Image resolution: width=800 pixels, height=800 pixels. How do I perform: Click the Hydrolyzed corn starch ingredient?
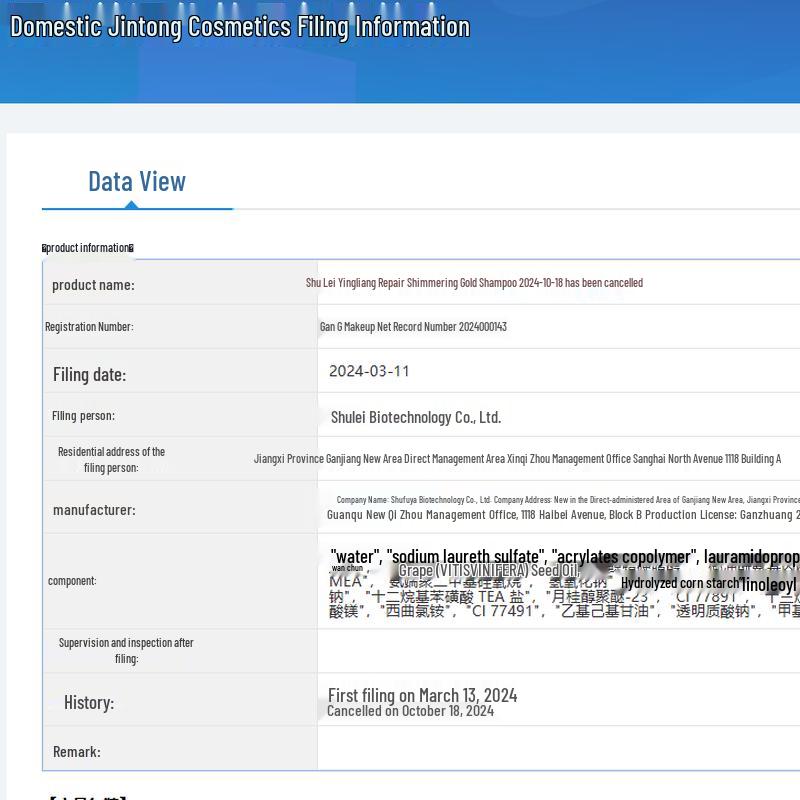tap(680, 583)
